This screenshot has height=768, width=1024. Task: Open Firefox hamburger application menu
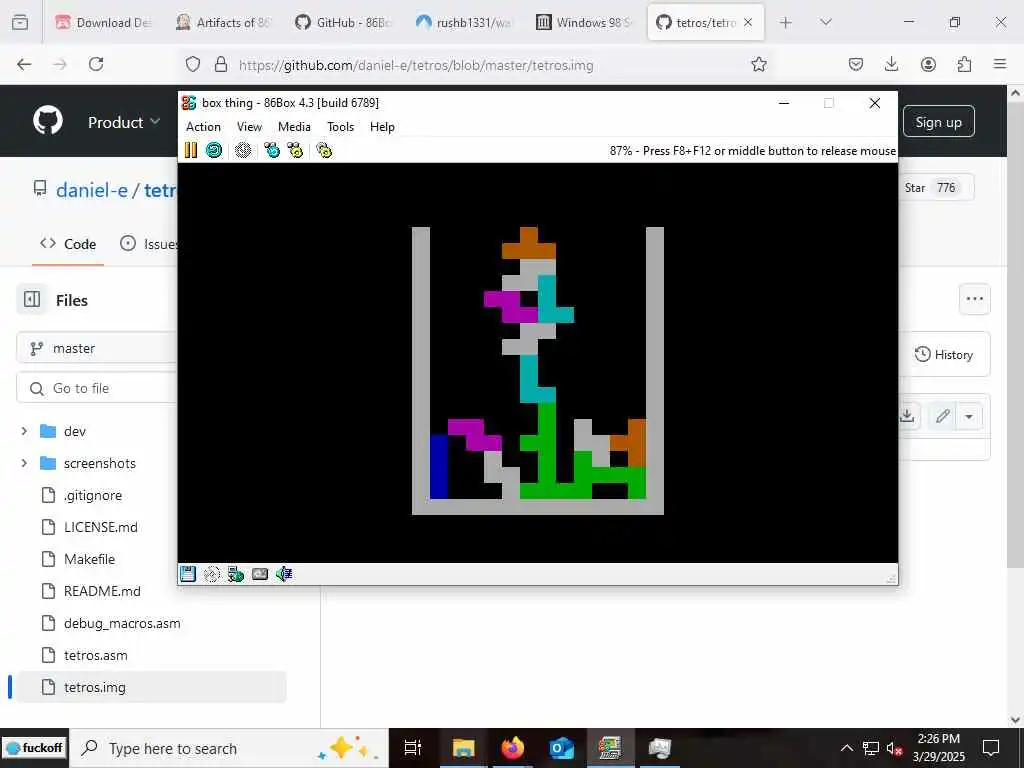1000,64
